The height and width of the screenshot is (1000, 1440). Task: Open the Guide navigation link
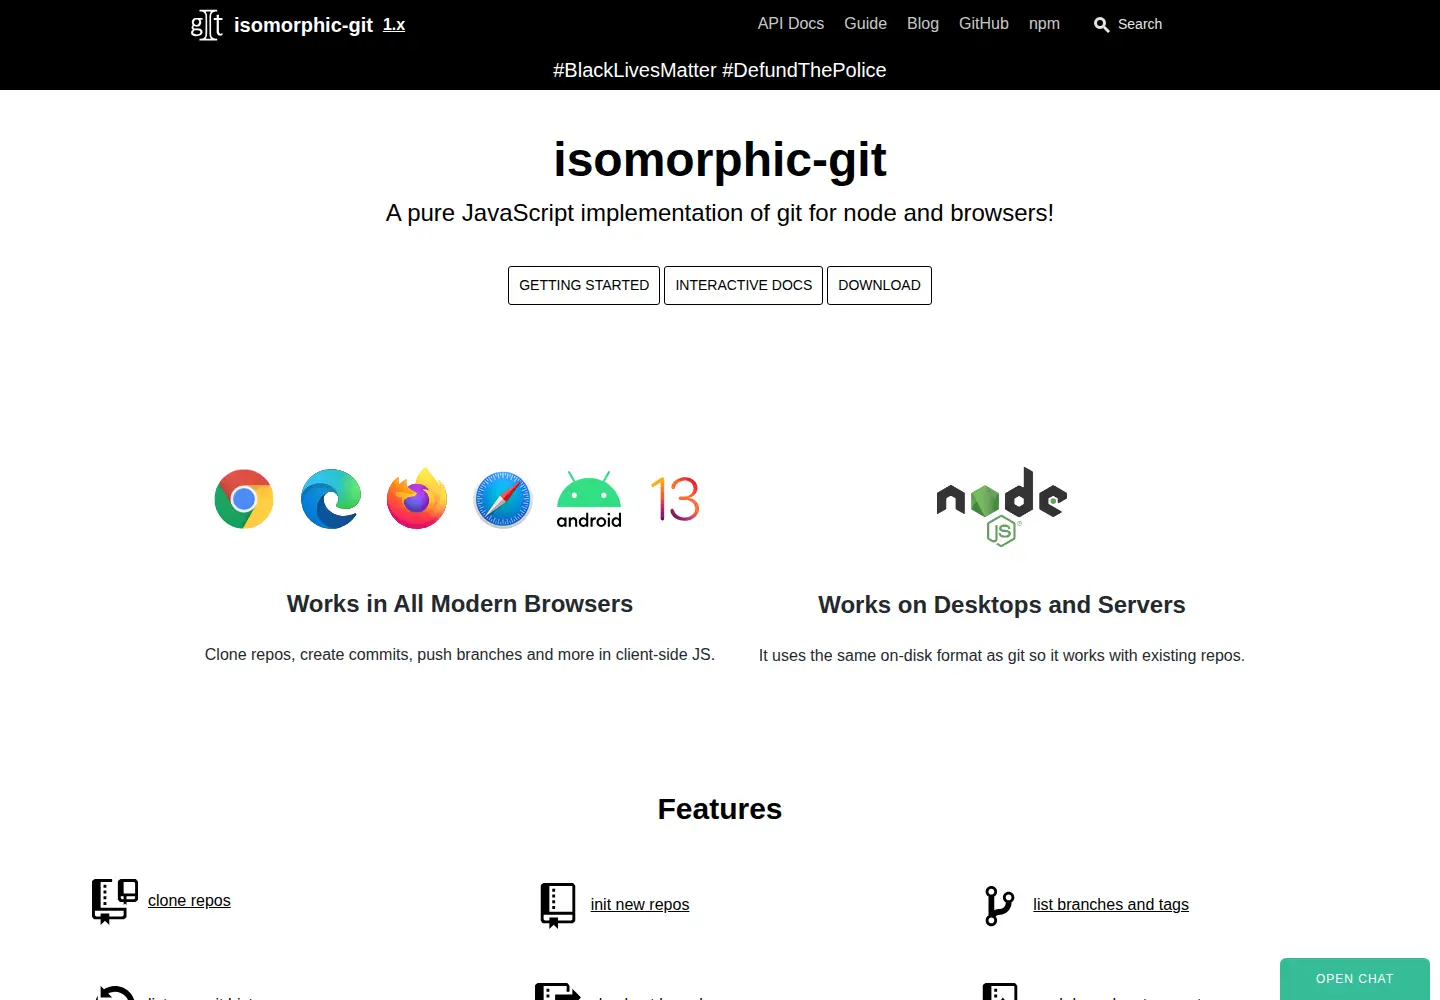click(865, 23)
